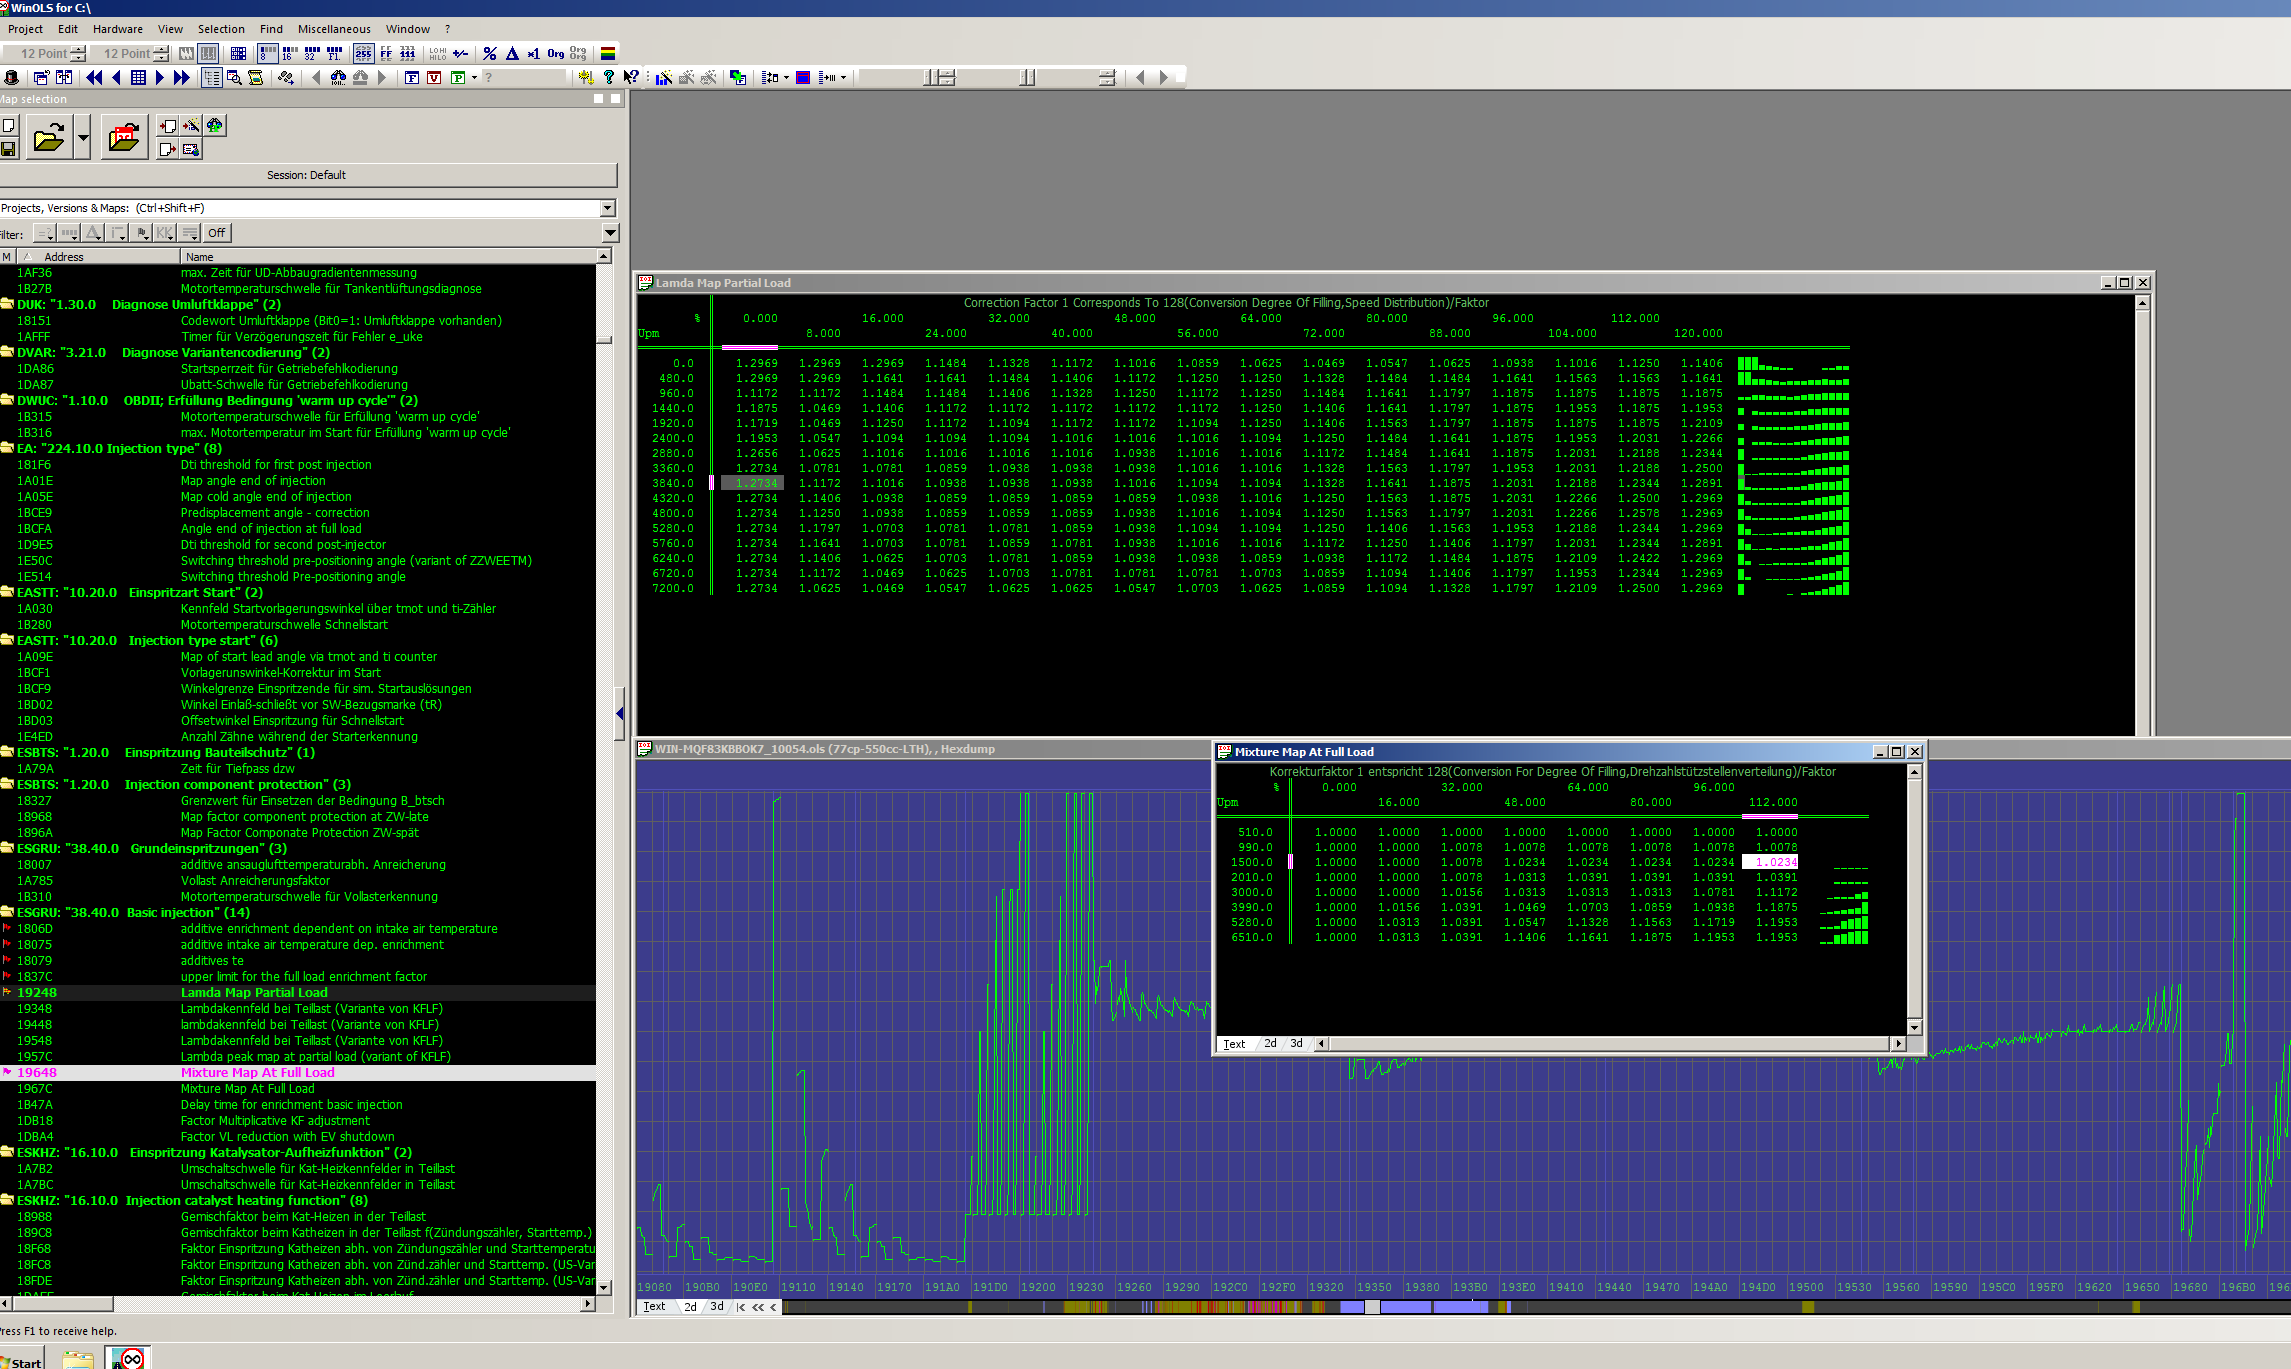Click the overlapping blue green windows icon
The height and width of the screenshot is (1369, 2291).
point(738,77)
